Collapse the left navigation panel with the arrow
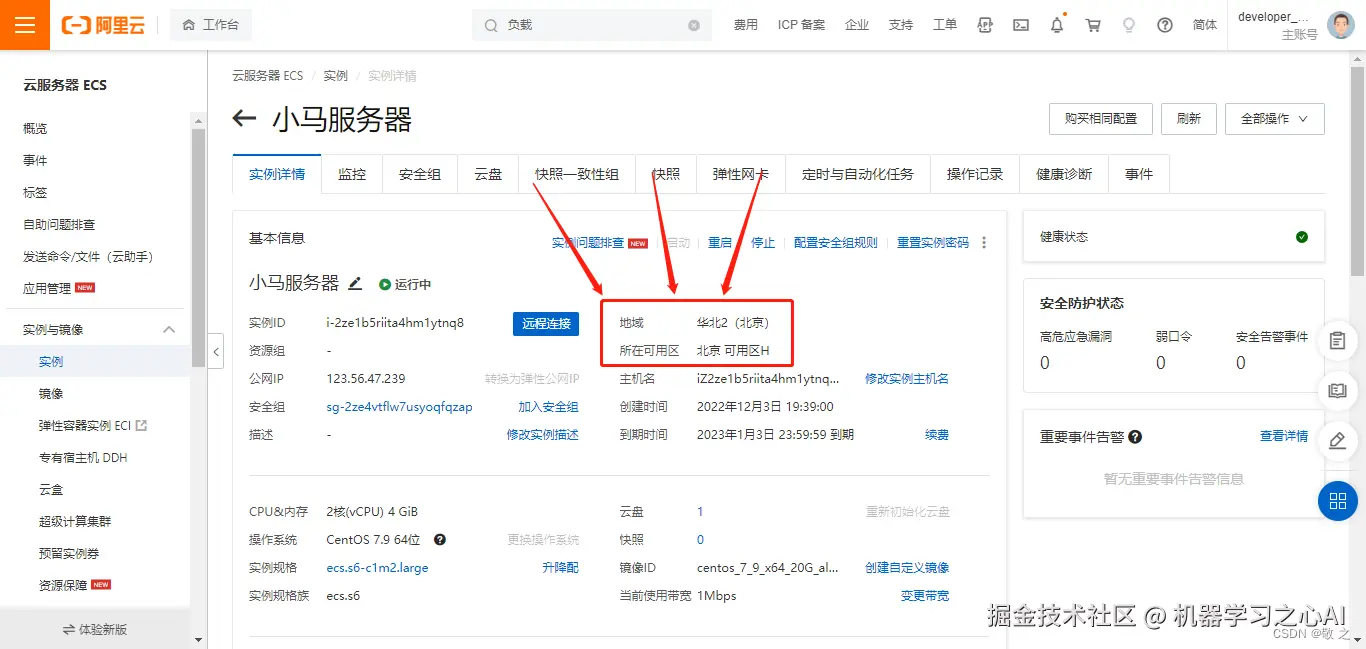Screen dimensions: 1366x649 tap(216, 352)
